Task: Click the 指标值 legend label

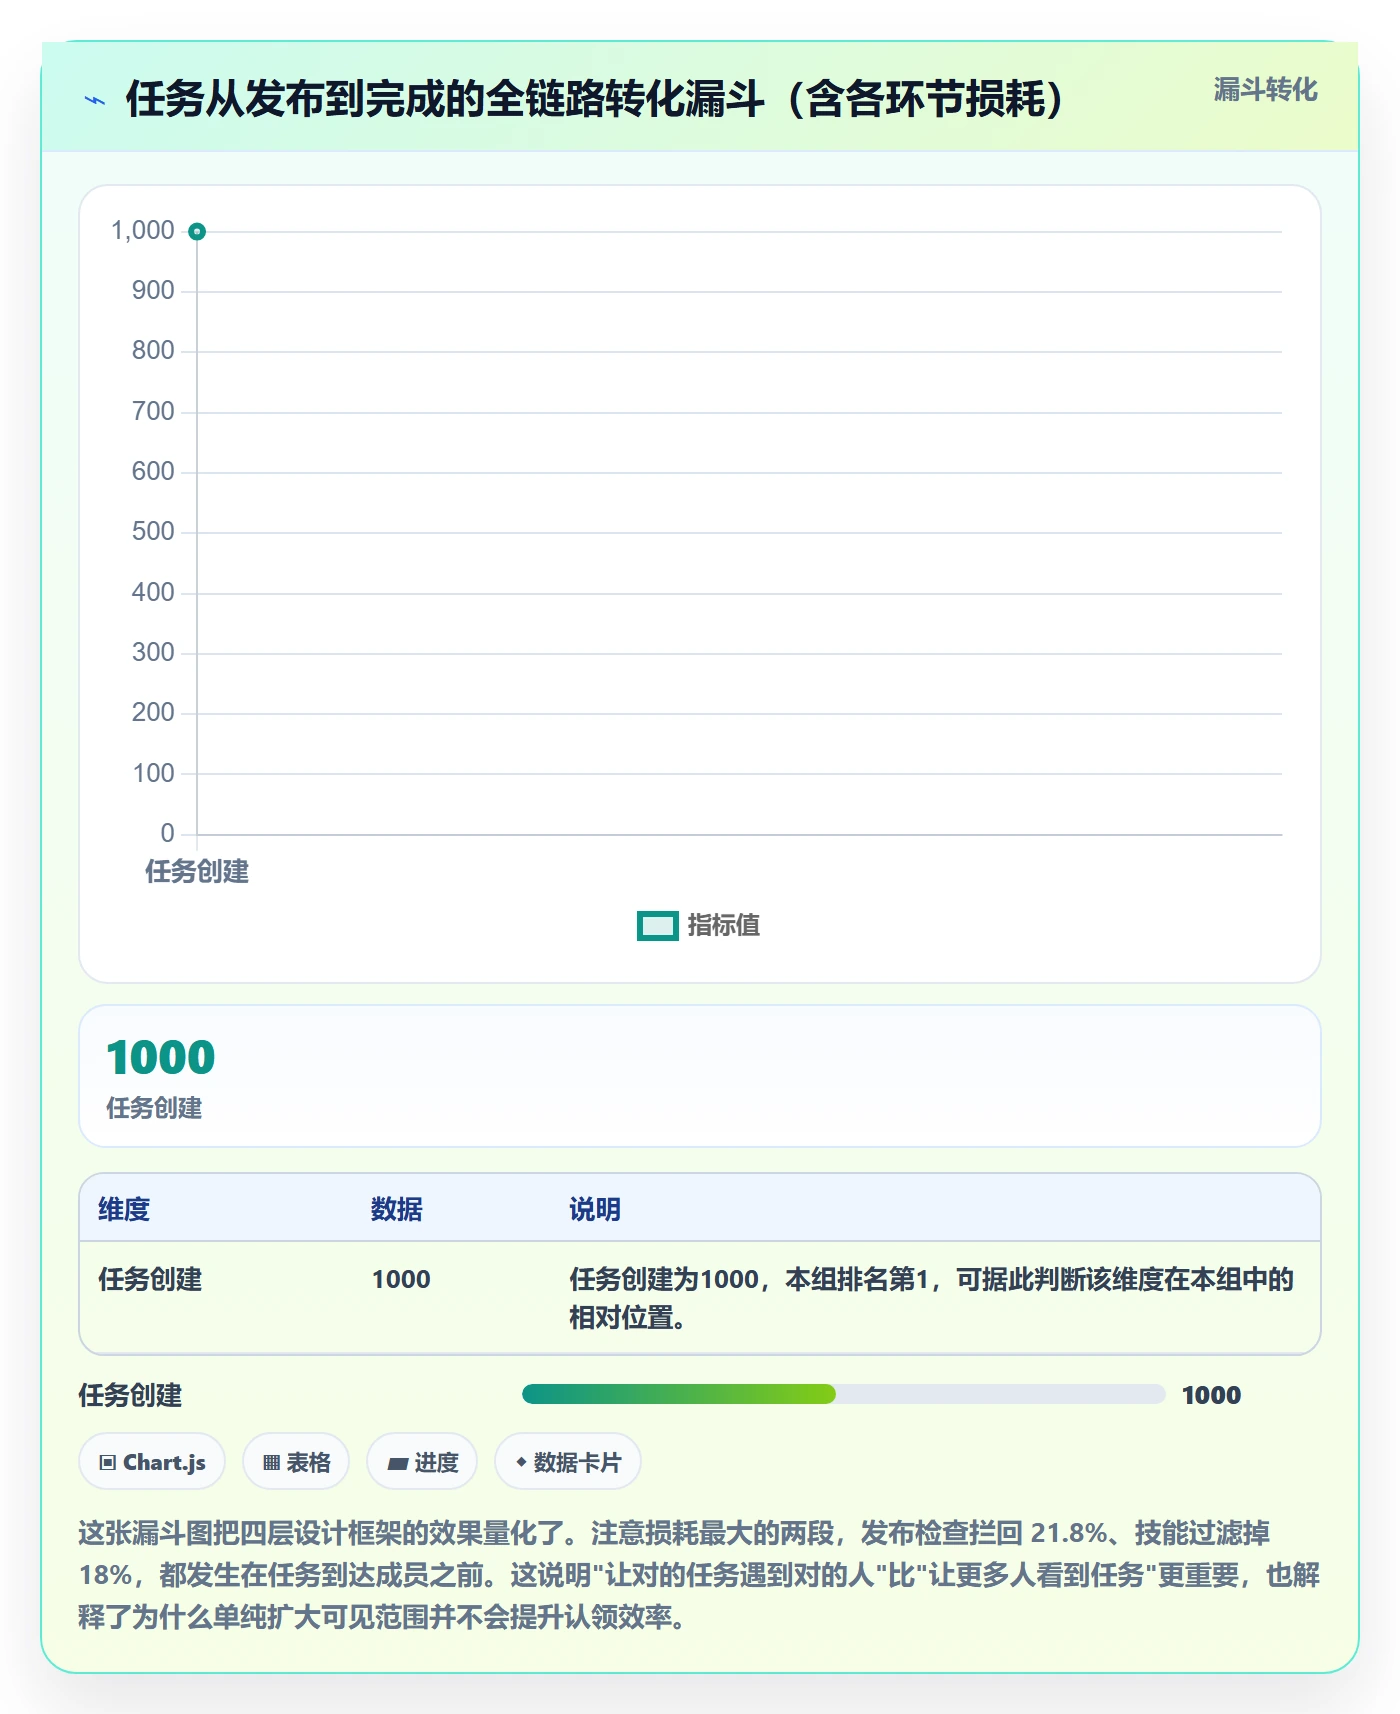Action: 723,926
